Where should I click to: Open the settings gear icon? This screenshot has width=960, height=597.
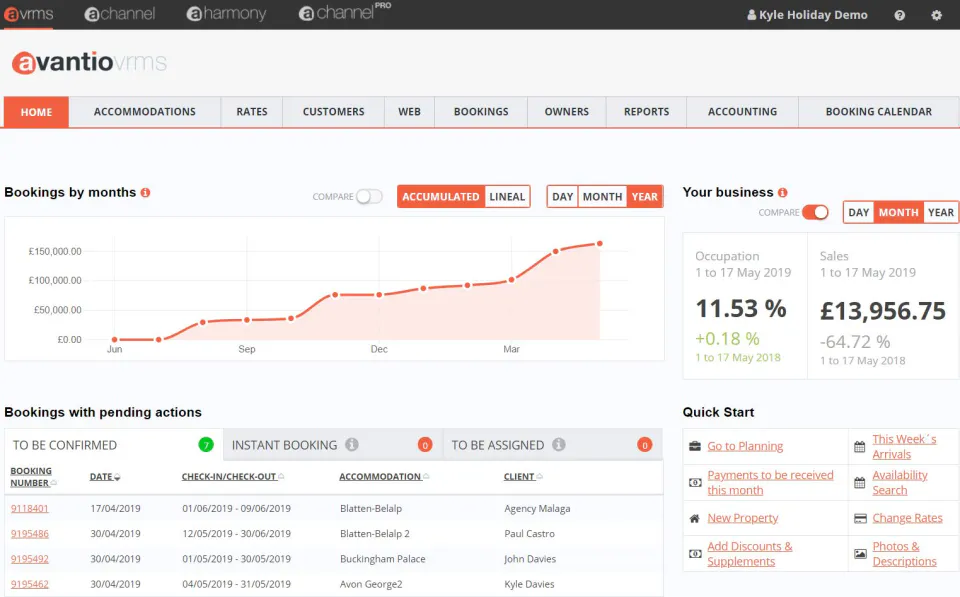[936, 15]
